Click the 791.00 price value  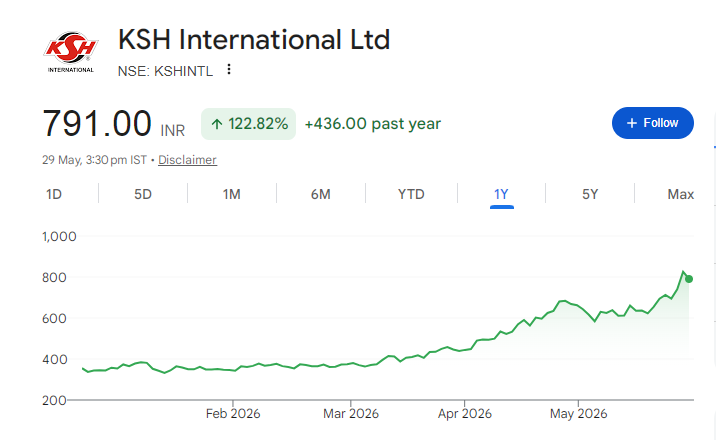pos(97,123)
